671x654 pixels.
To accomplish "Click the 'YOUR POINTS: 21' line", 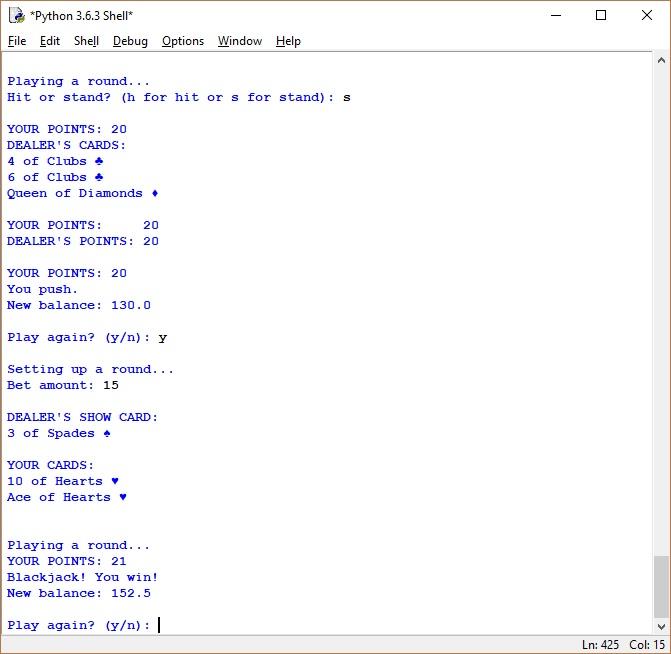I will click(x=67, y=561).
